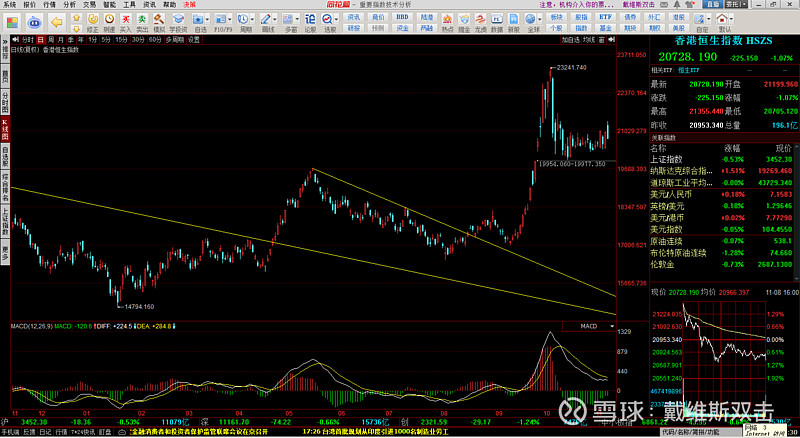Screen dimensions: 800x438
Task: Expand the 选股 dropdown arrow
Action: 336,19
